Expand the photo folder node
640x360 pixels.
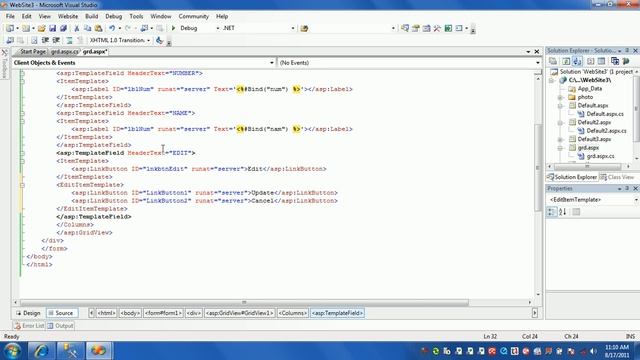click(560, 97)
